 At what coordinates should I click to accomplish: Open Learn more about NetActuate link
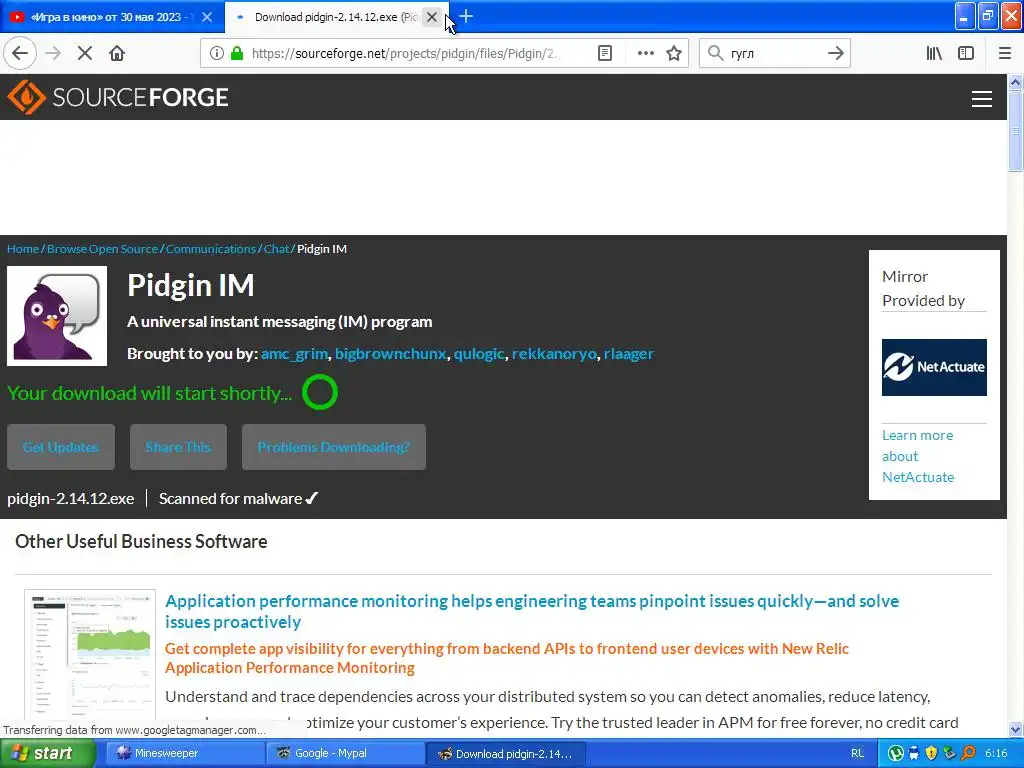tap(918, 456)
